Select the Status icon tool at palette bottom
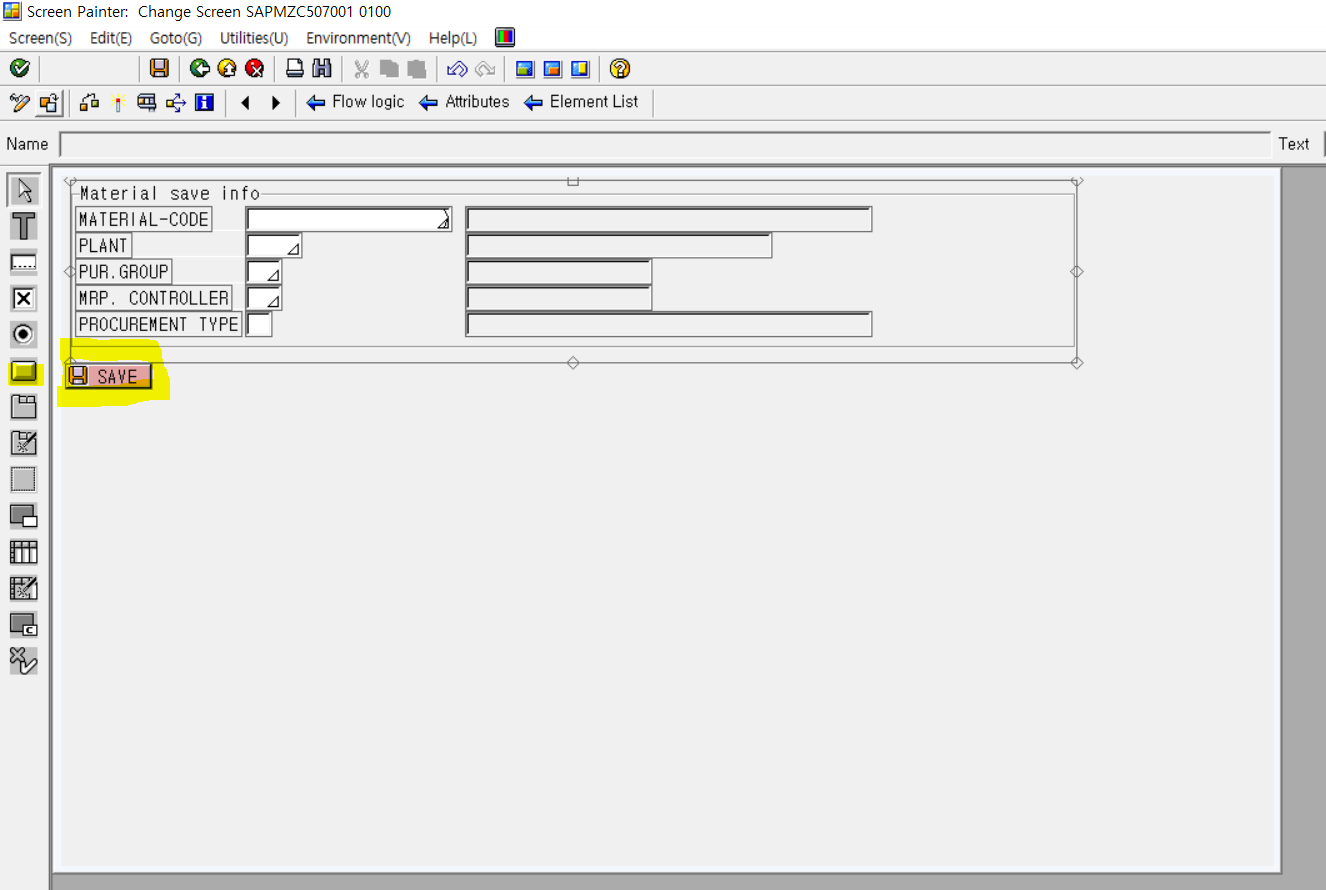This screenshot has width=1326, height=890. coord(24,660)
